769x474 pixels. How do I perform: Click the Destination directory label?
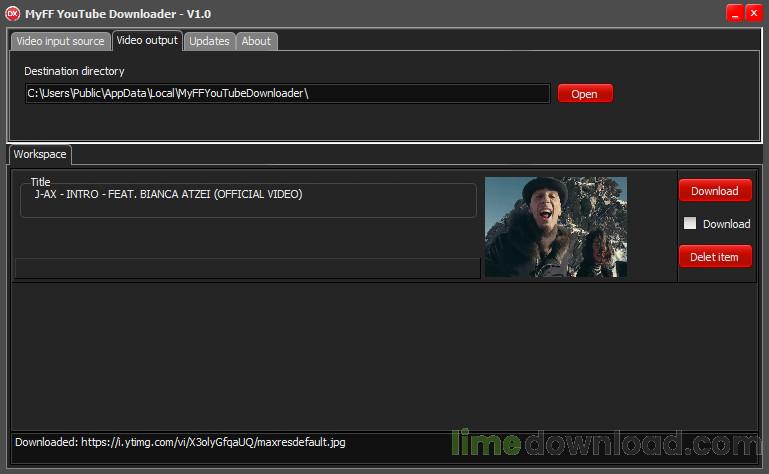click(x=75, y=71)
